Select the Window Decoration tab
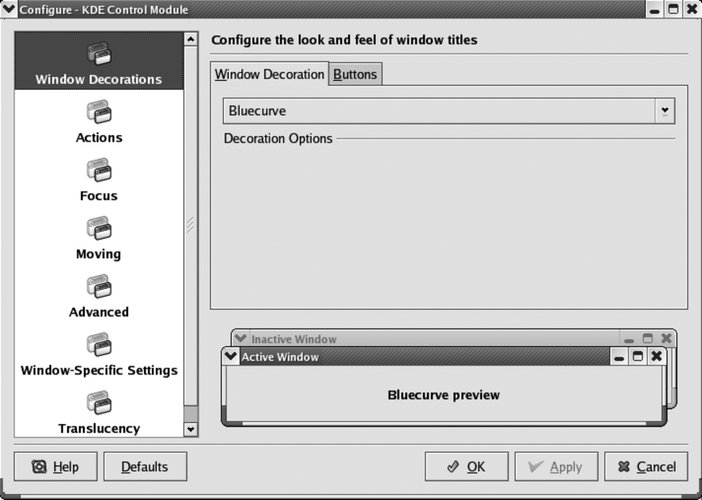Screen dimensions: 702x500 point(270,74)
